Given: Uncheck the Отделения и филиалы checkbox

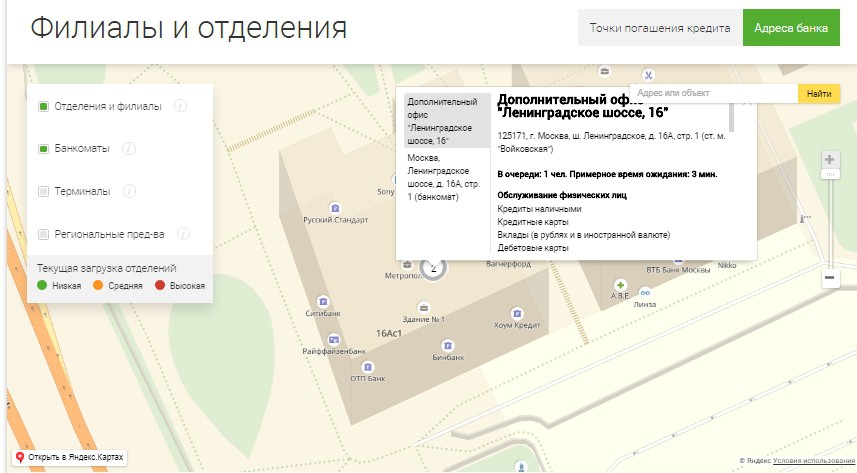Looking at the screenshot, I should pos(43,107).
